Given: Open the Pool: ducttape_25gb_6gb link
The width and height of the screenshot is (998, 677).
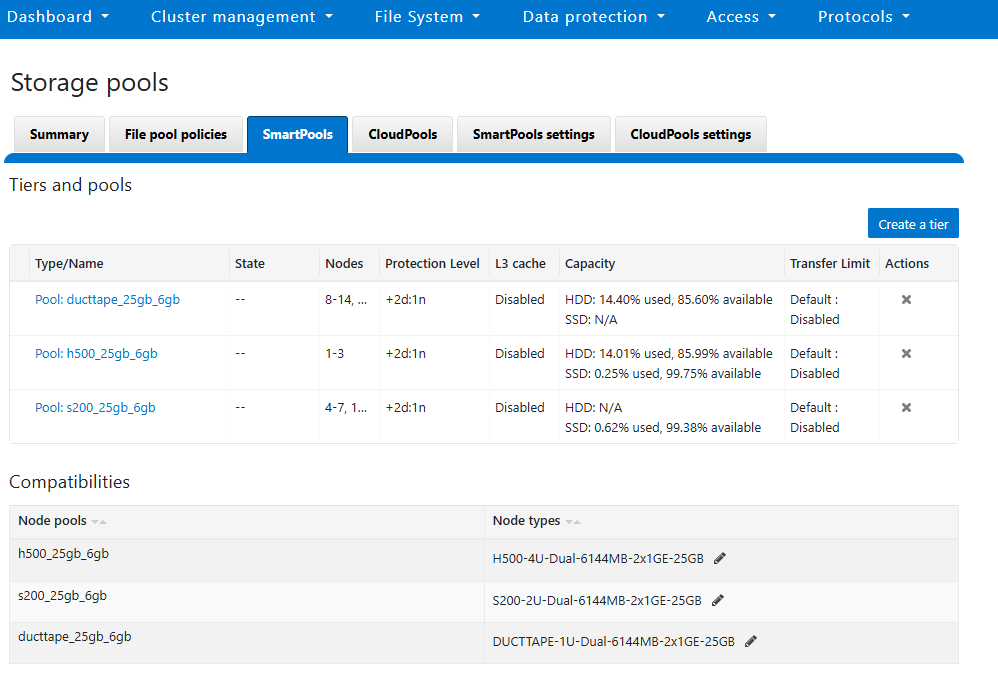Looking at the screenshot, I should click(107, 299).
